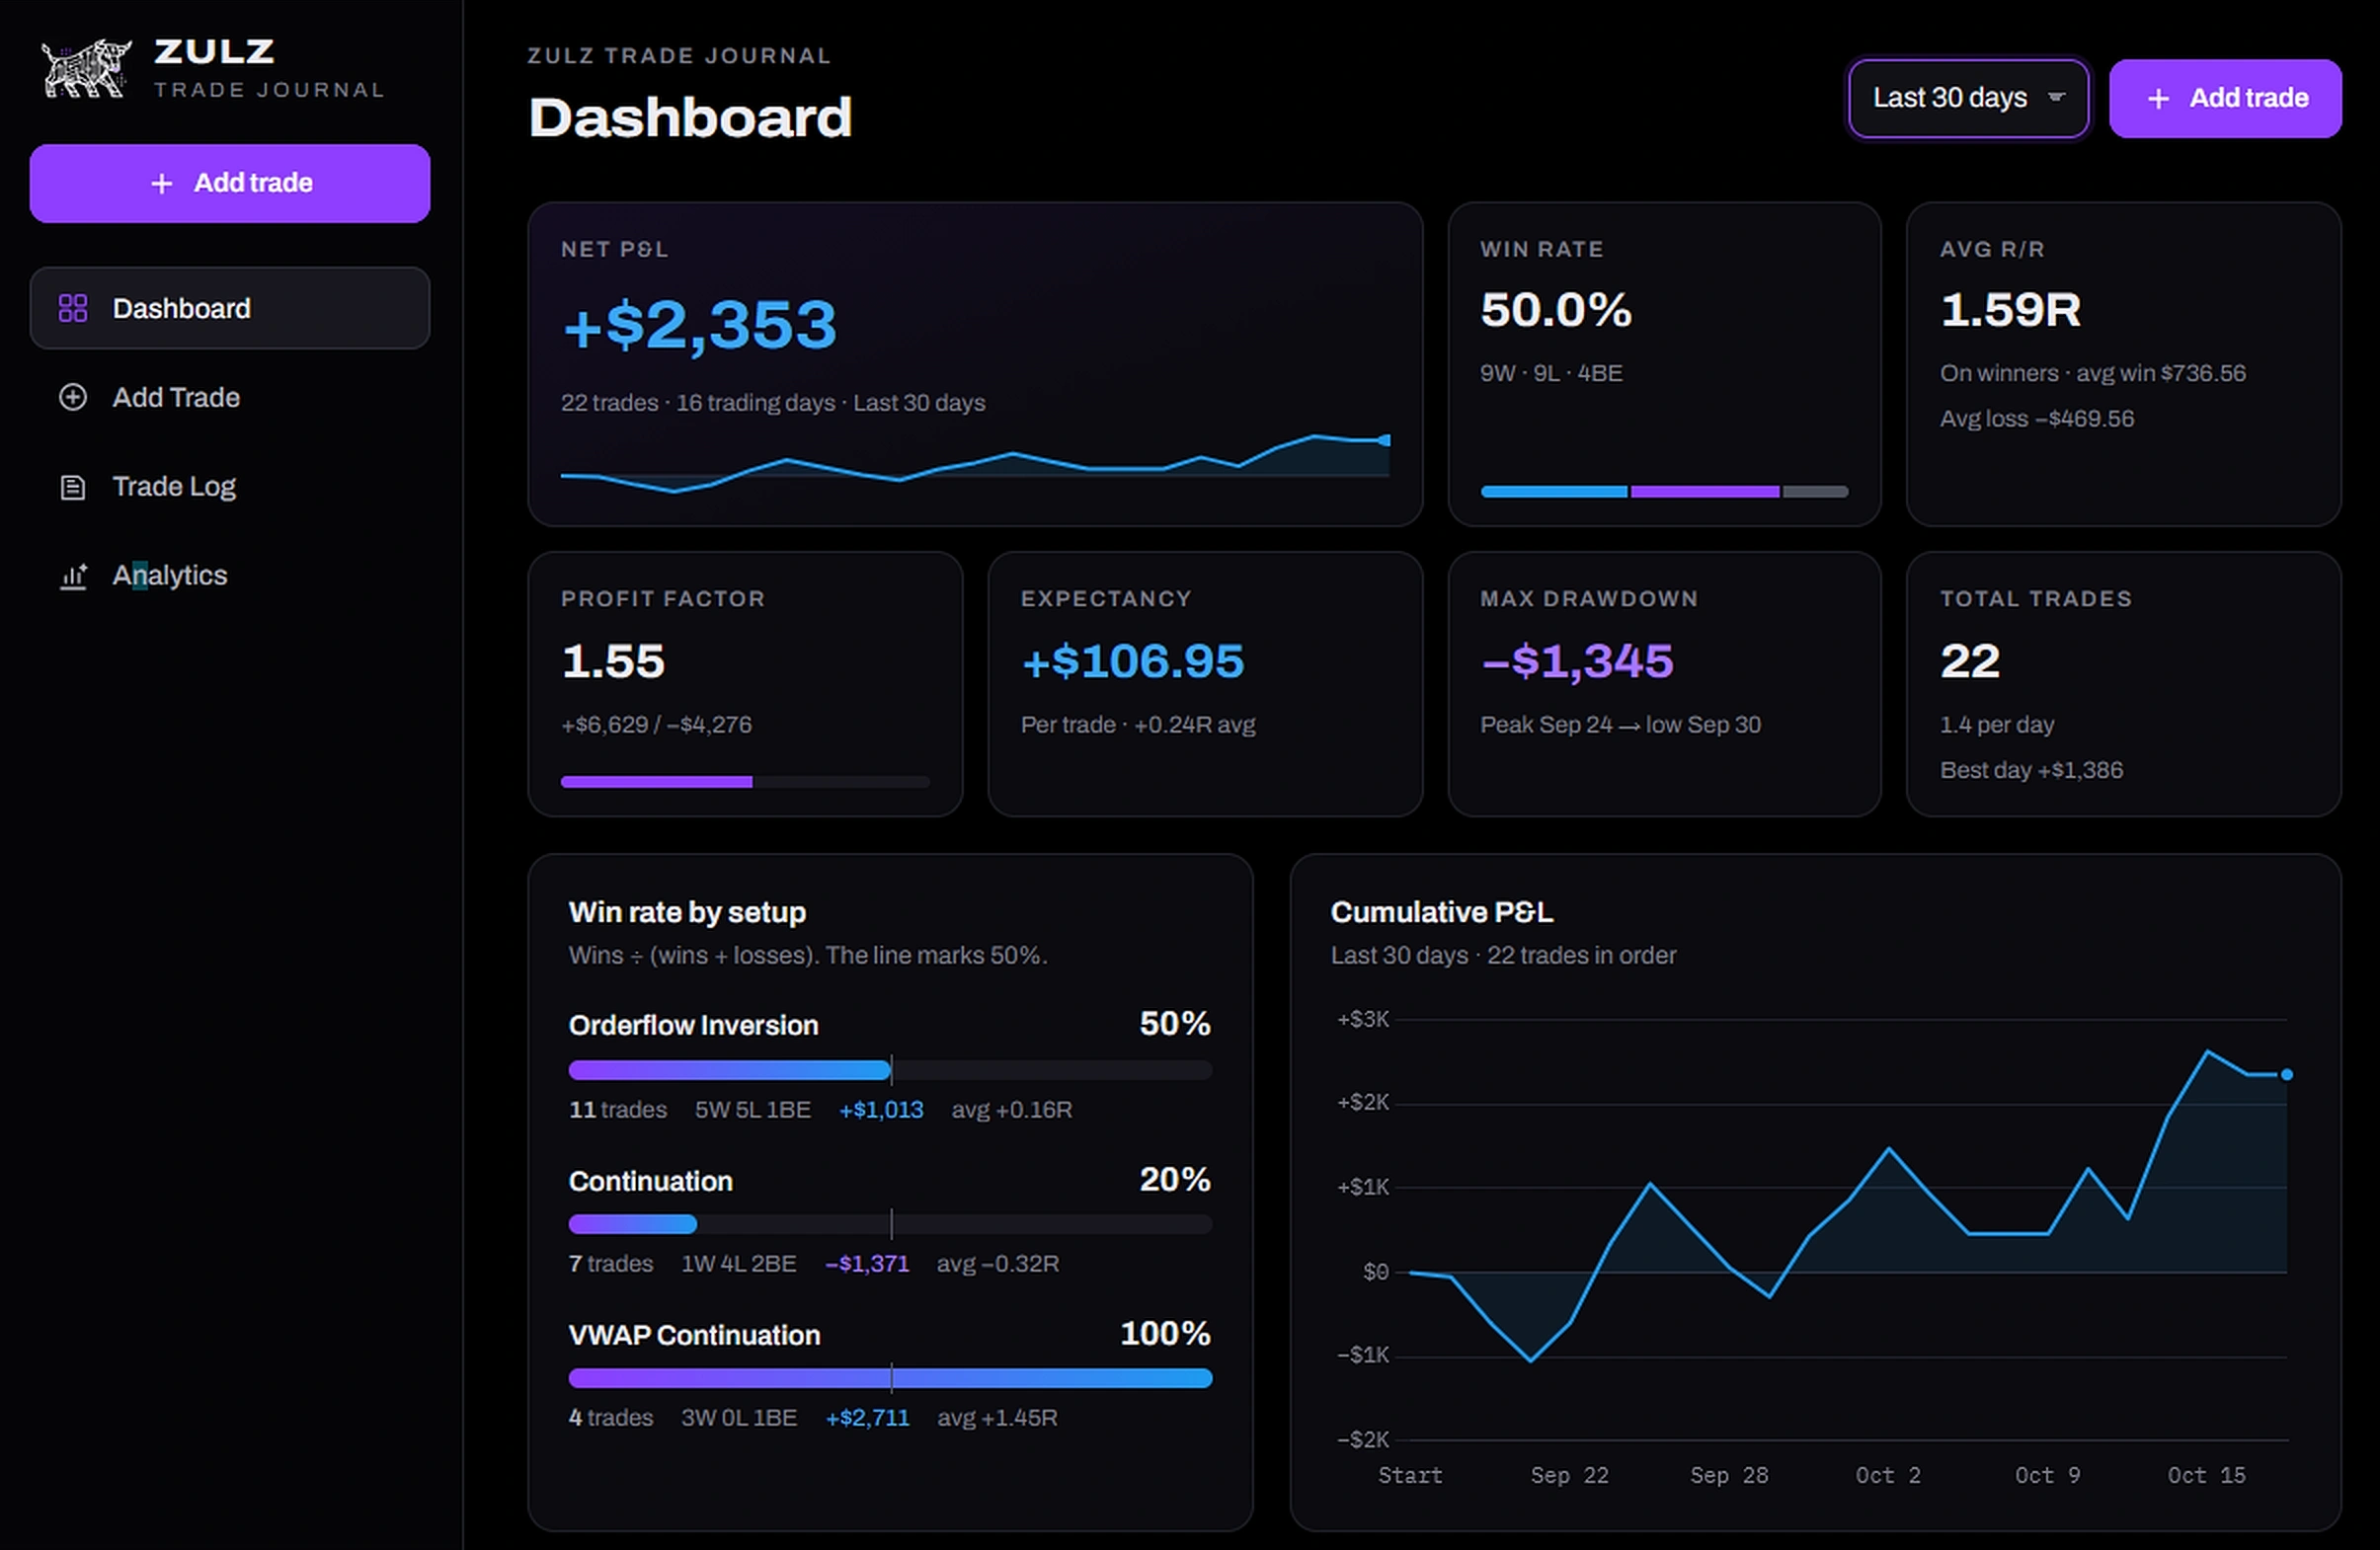Screen dimensions: 2380x1550
Task: Click the Continuation 20% win rate bar
Action: click(890, 1224)
